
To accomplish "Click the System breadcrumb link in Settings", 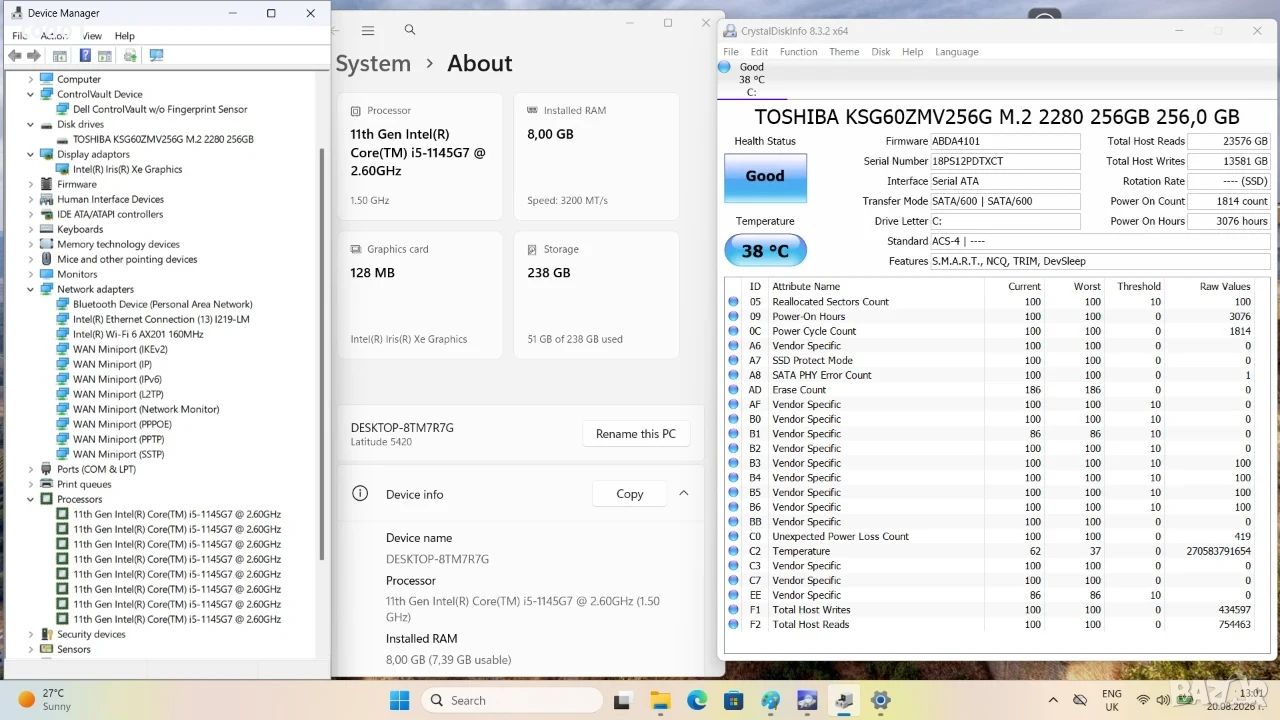I will coord(373,63).
